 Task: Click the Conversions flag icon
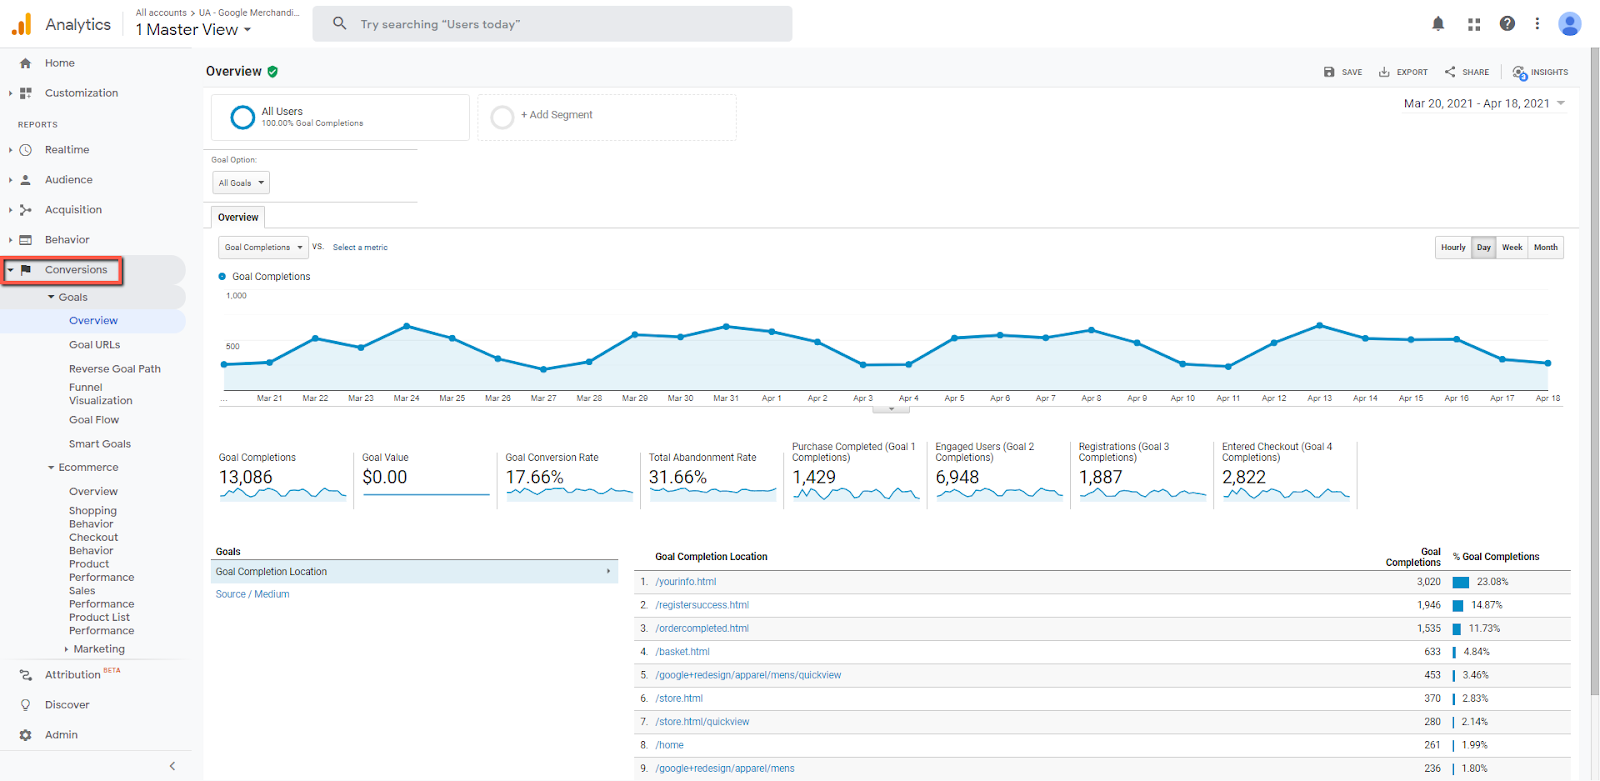(x=25, y=270)
